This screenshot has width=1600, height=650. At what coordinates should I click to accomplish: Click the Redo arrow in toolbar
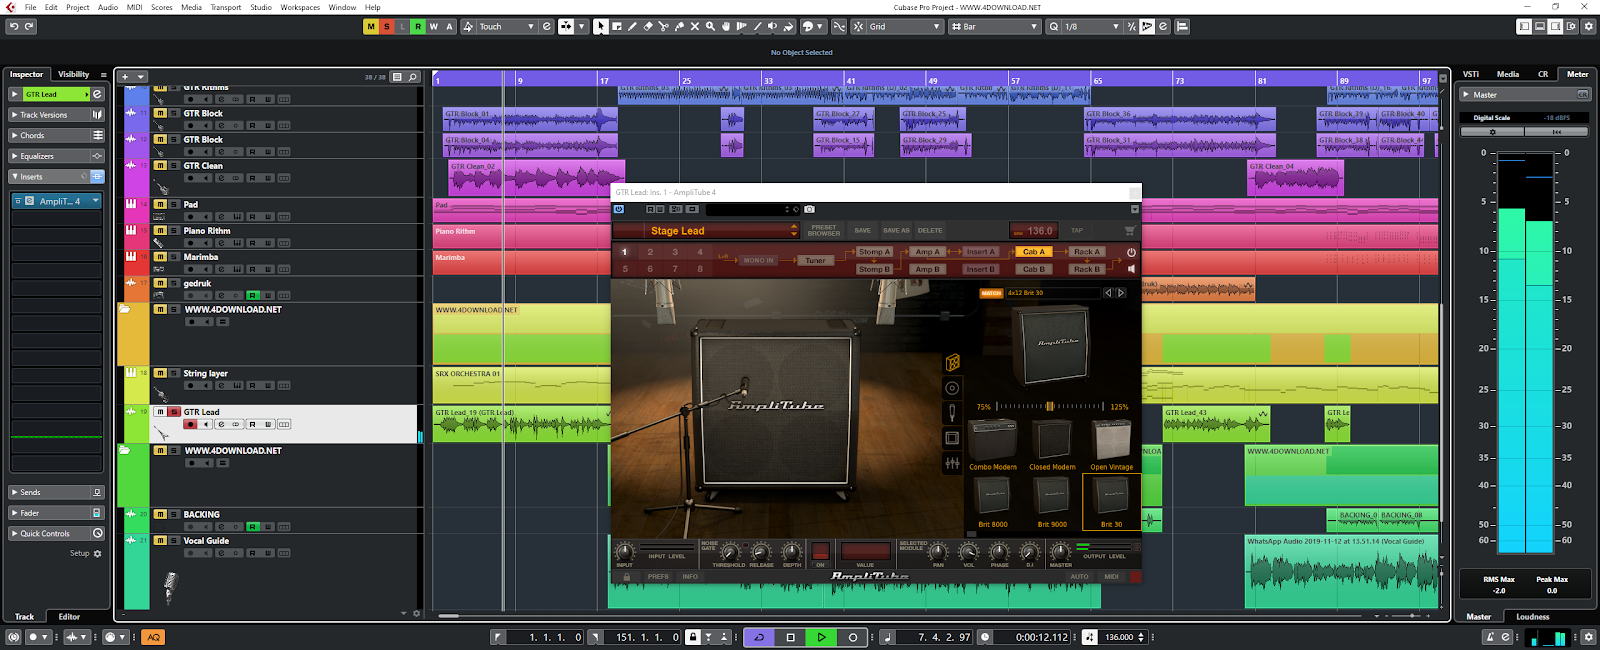[29, 26]
